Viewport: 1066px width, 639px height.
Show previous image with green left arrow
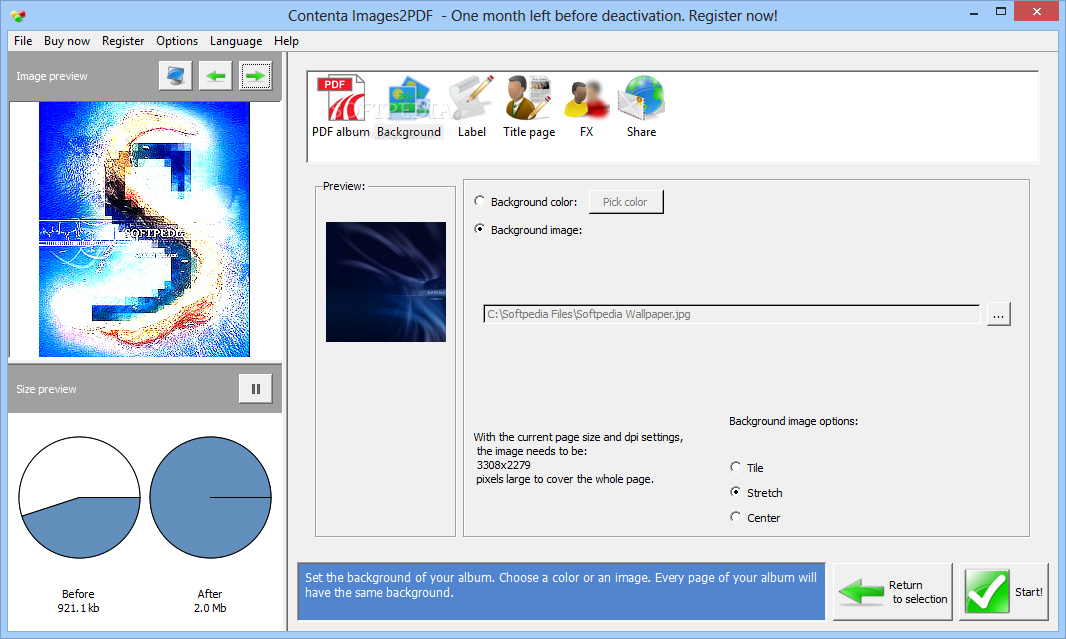[x=216, y=75]
